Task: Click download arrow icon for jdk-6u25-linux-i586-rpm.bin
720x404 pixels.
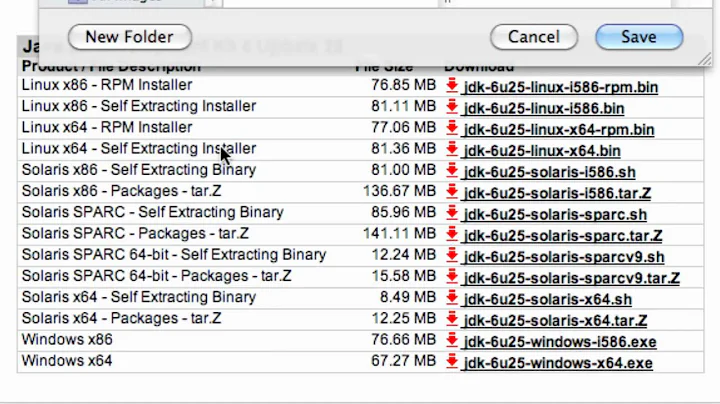Action: pyautogui.click(x=452, y=86)
